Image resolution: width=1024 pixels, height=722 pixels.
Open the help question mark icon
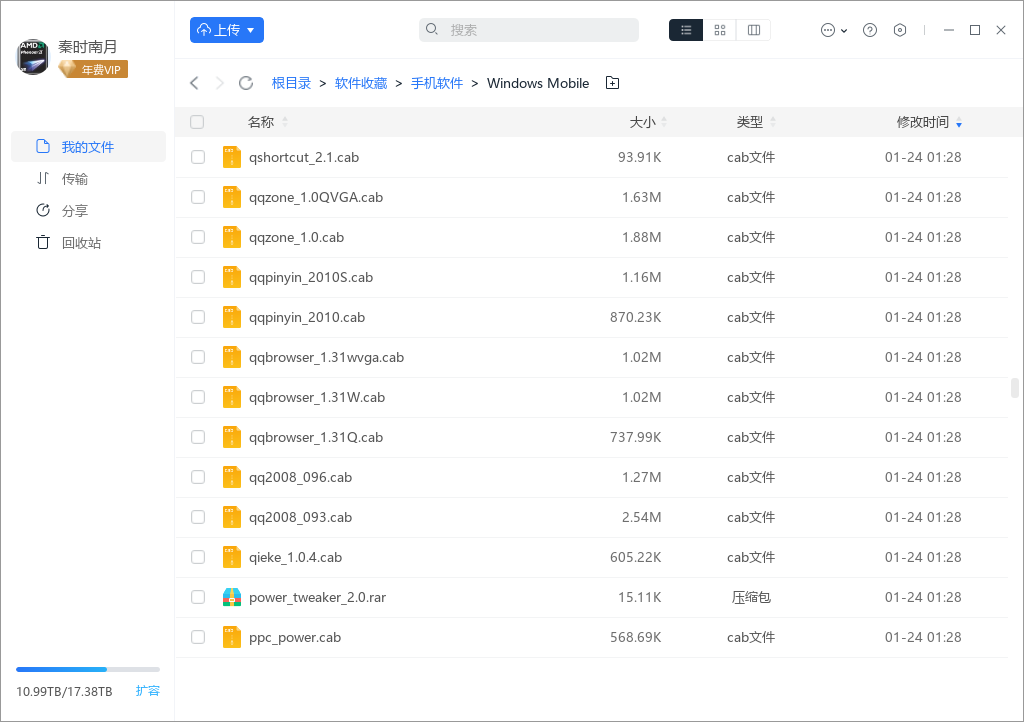coord(870,30)
